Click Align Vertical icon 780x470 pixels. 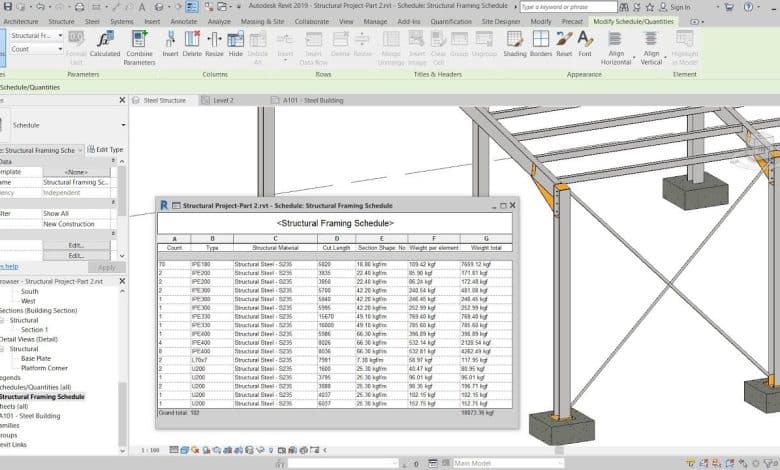tap(651, 39)
